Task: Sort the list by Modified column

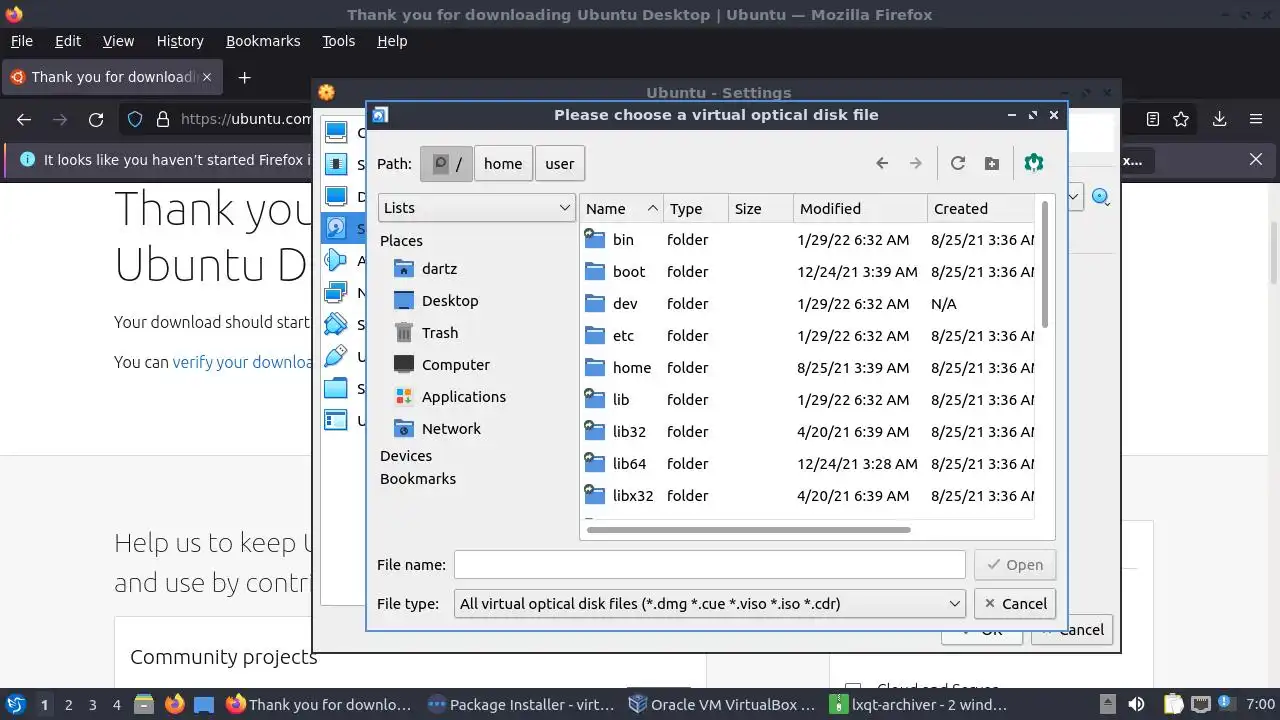Action: pos(861,209)
